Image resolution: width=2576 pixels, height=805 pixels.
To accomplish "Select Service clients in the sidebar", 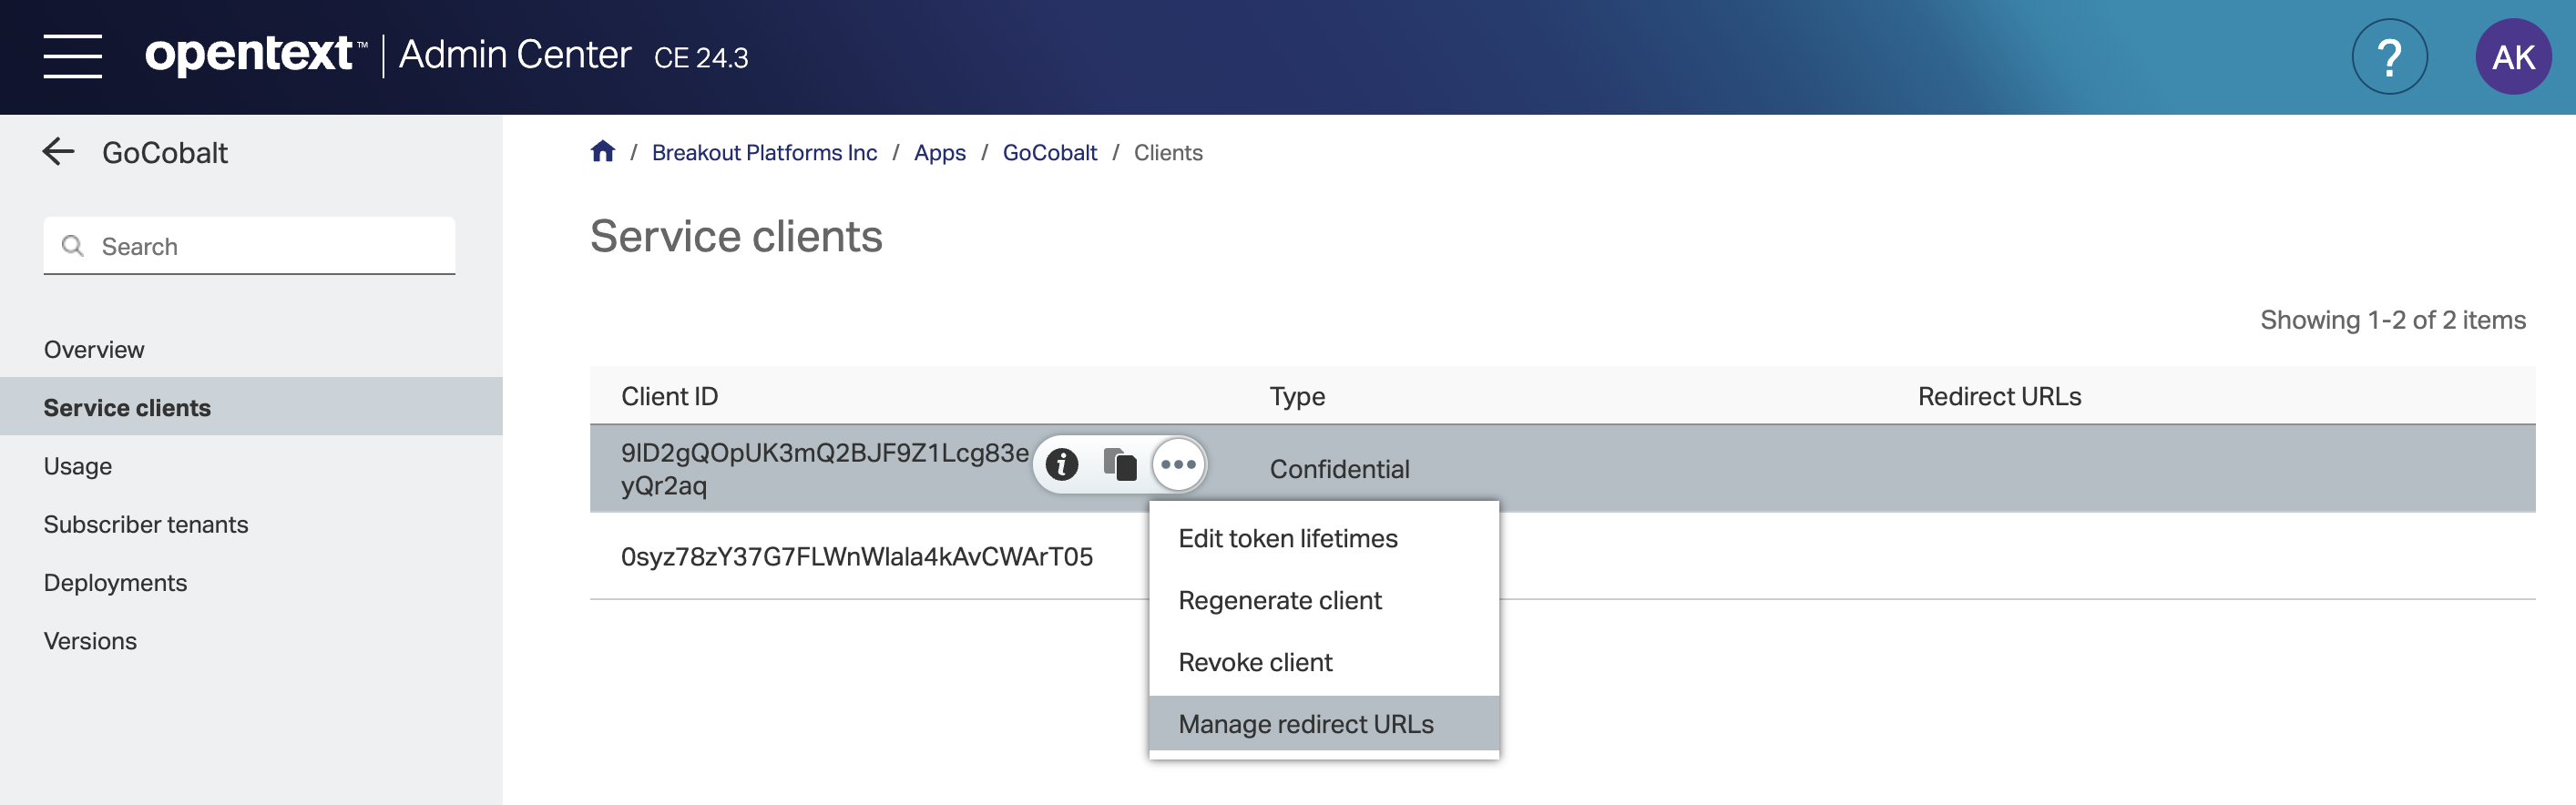I will (x=251, y=407).
